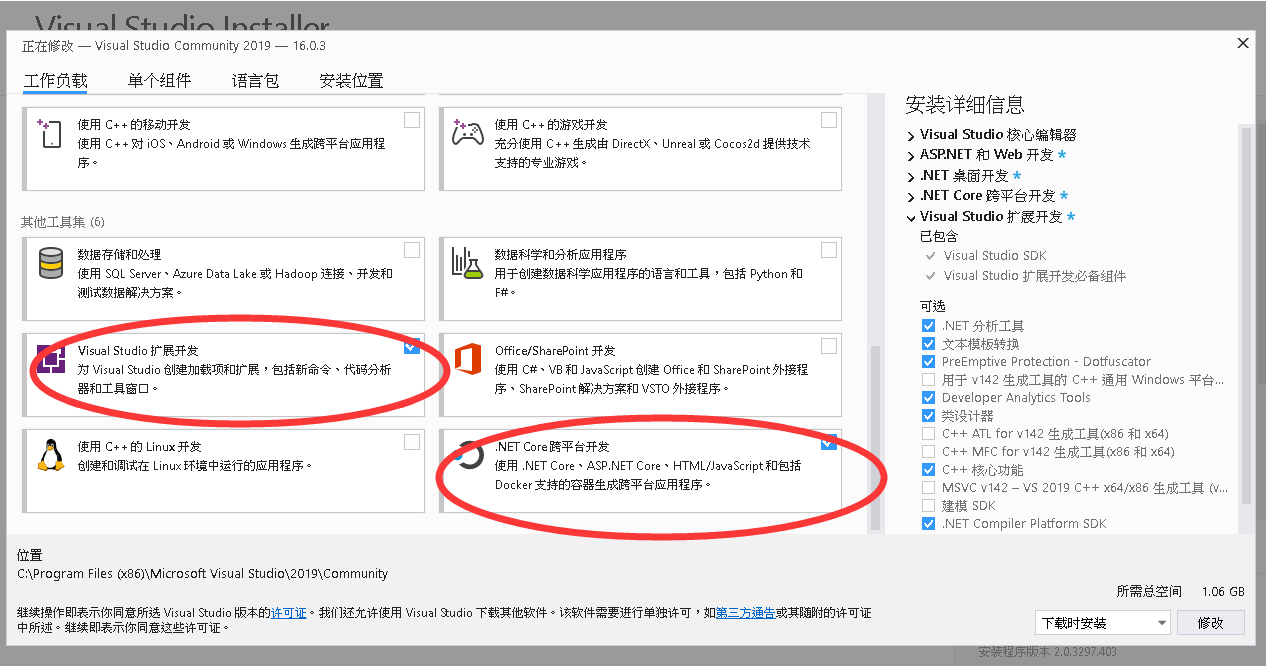The width and height of the screenshot is (1266, 666).
Task: Click the Linux penguin workload icon
Action: coord(51,455)
